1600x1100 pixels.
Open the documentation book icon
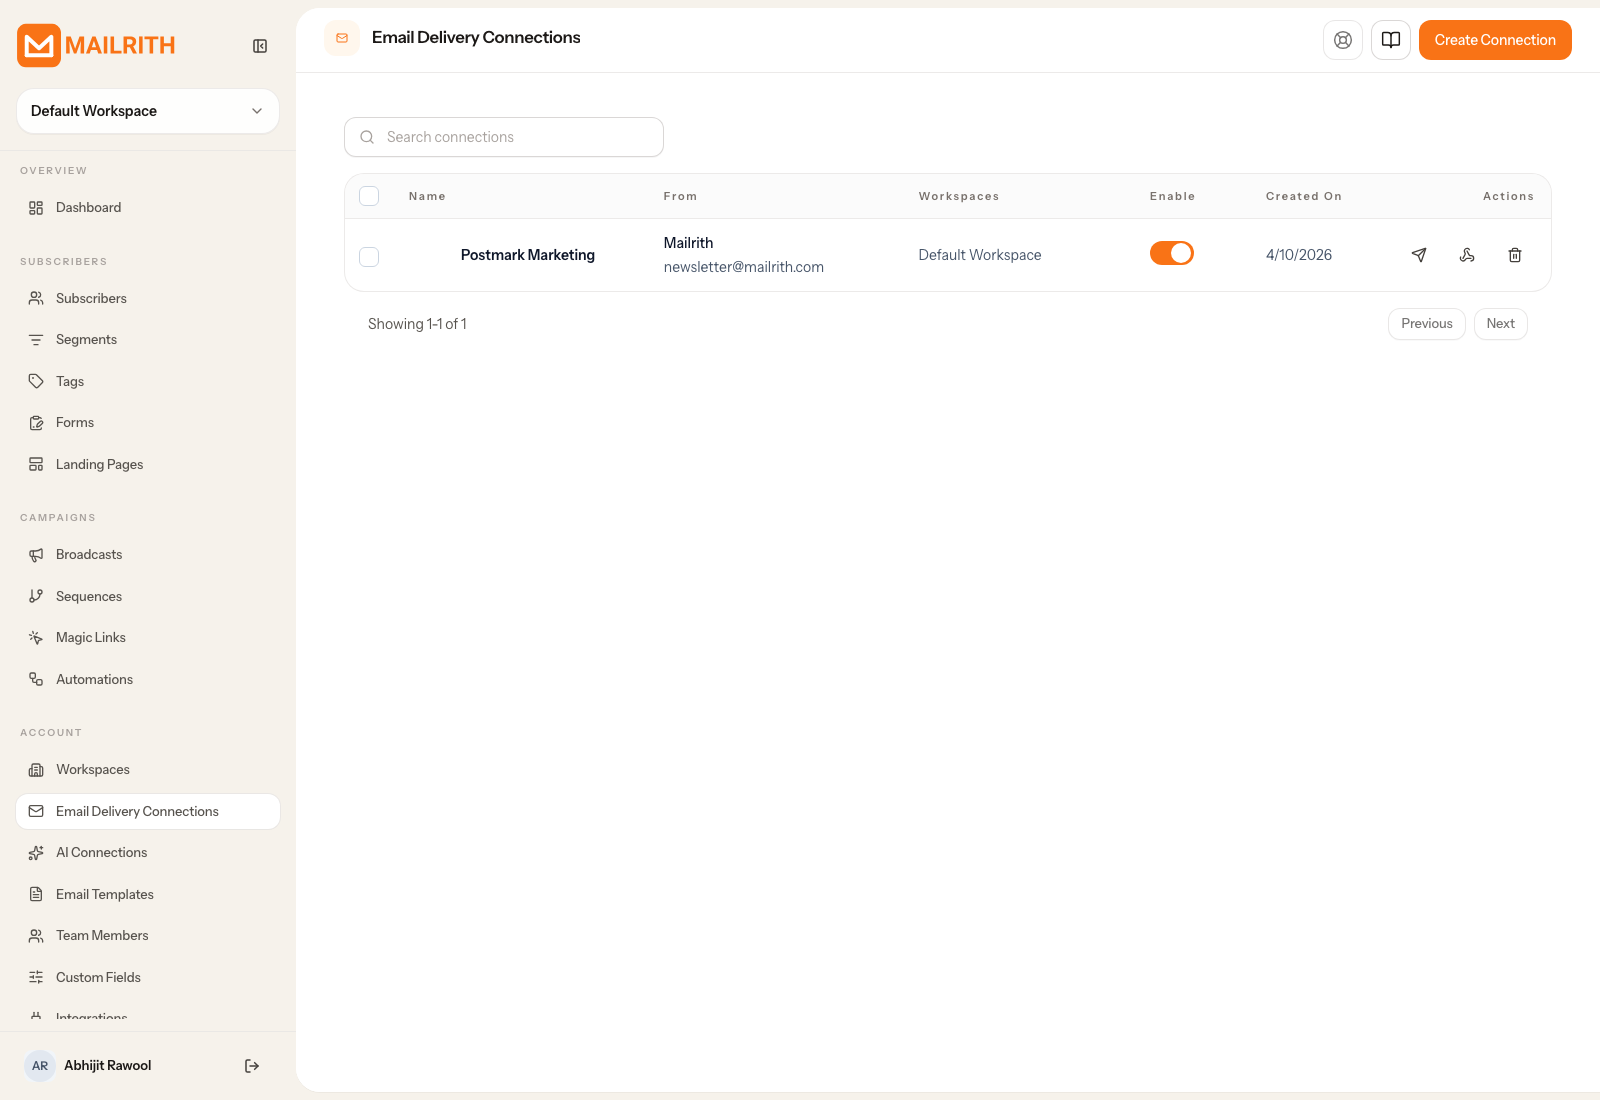[1391, 40]
